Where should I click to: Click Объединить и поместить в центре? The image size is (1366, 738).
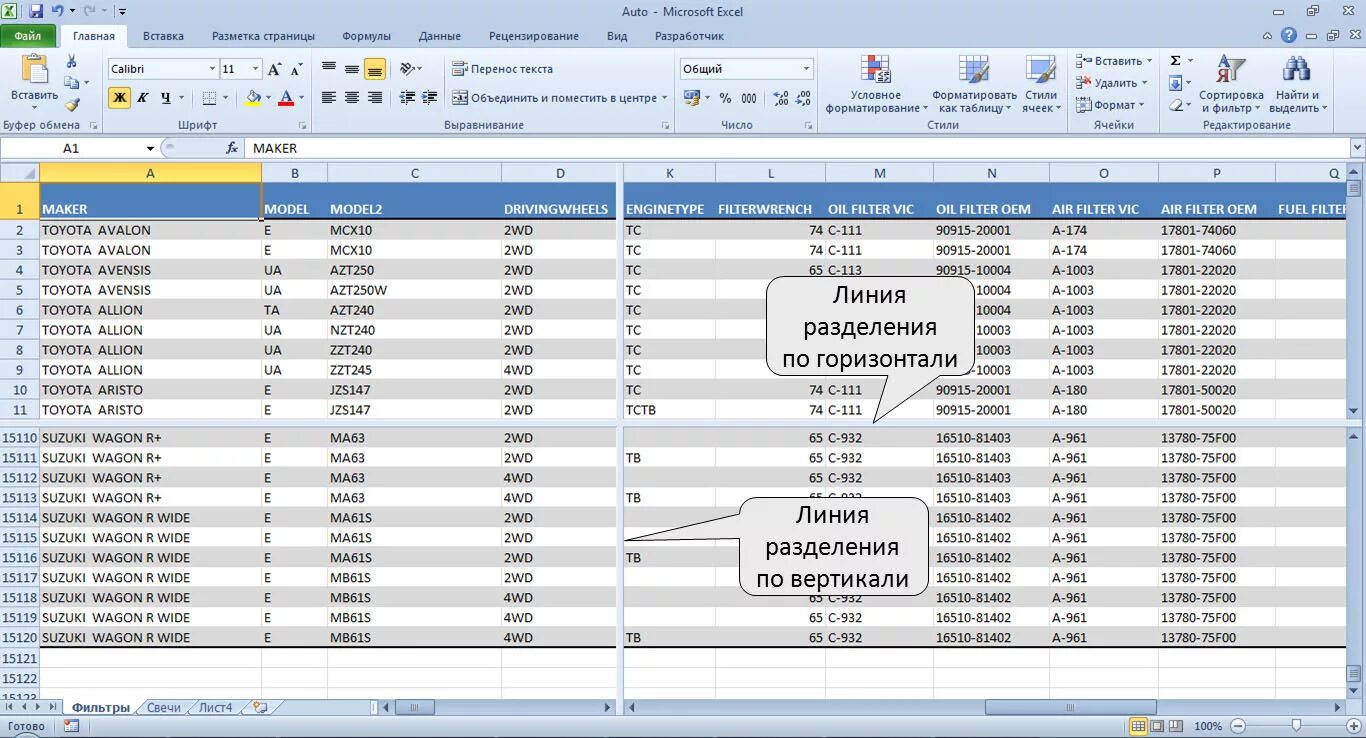tap(555, 98)
